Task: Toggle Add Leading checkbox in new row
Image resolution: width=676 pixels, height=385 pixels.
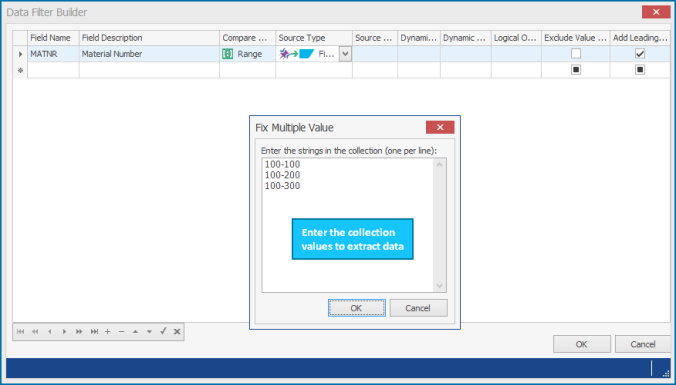Action: tap(640, 69)
